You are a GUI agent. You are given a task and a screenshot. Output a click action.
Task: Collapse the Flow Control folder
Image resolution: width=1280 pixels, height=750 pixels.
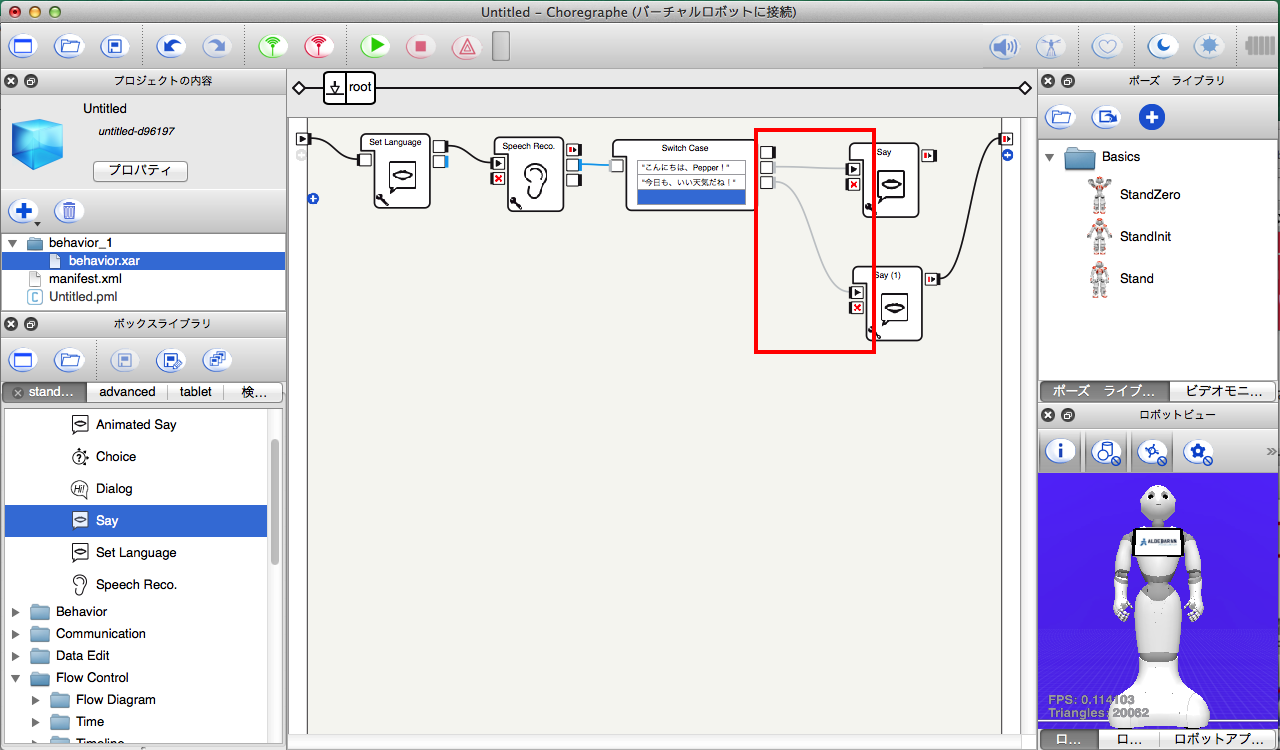tap(15, 678)
